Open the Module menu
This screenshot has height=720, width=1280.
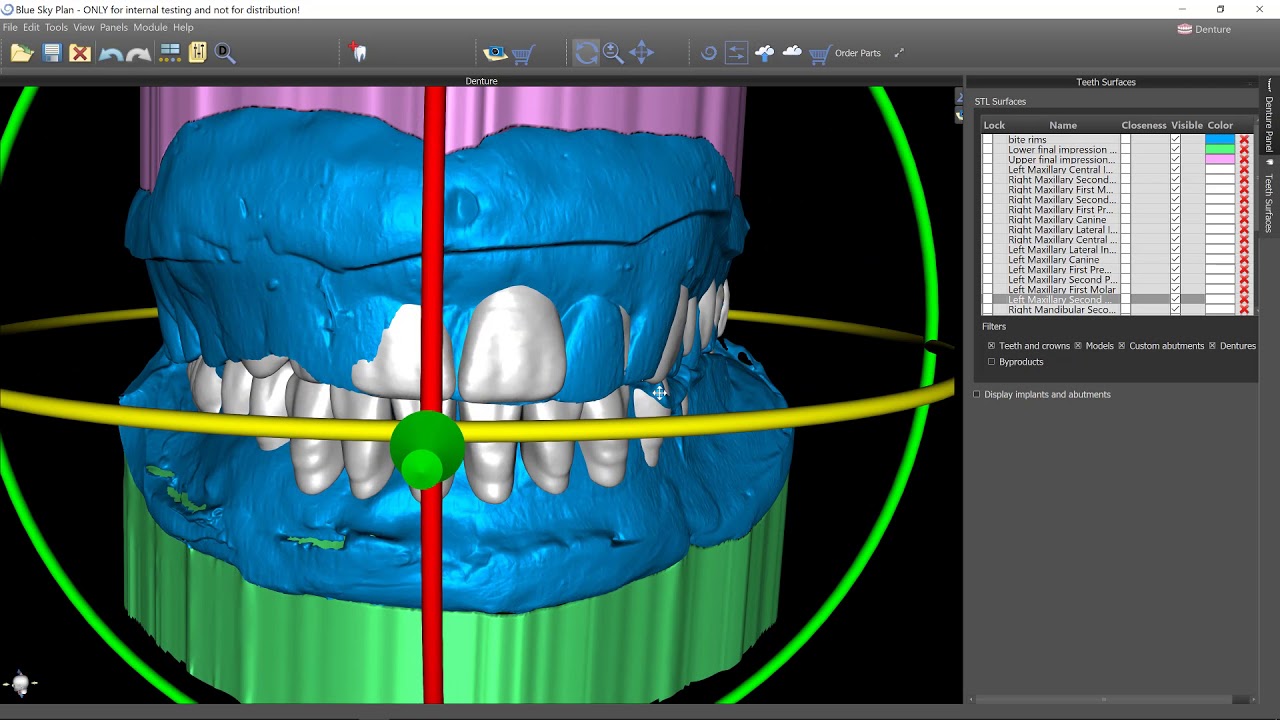click(x=150, y=27)
